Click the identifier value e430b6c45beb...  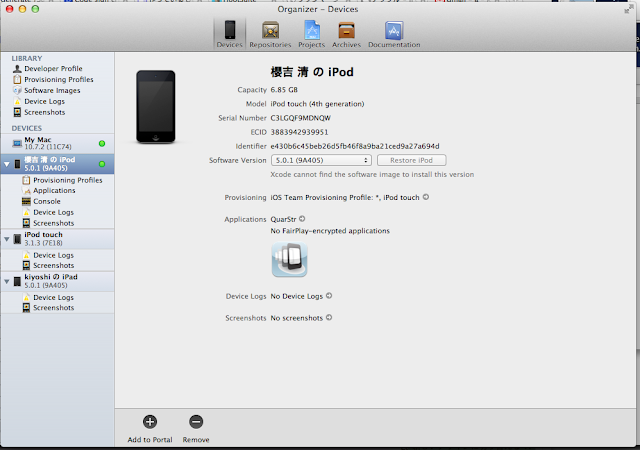coord(355,146)
